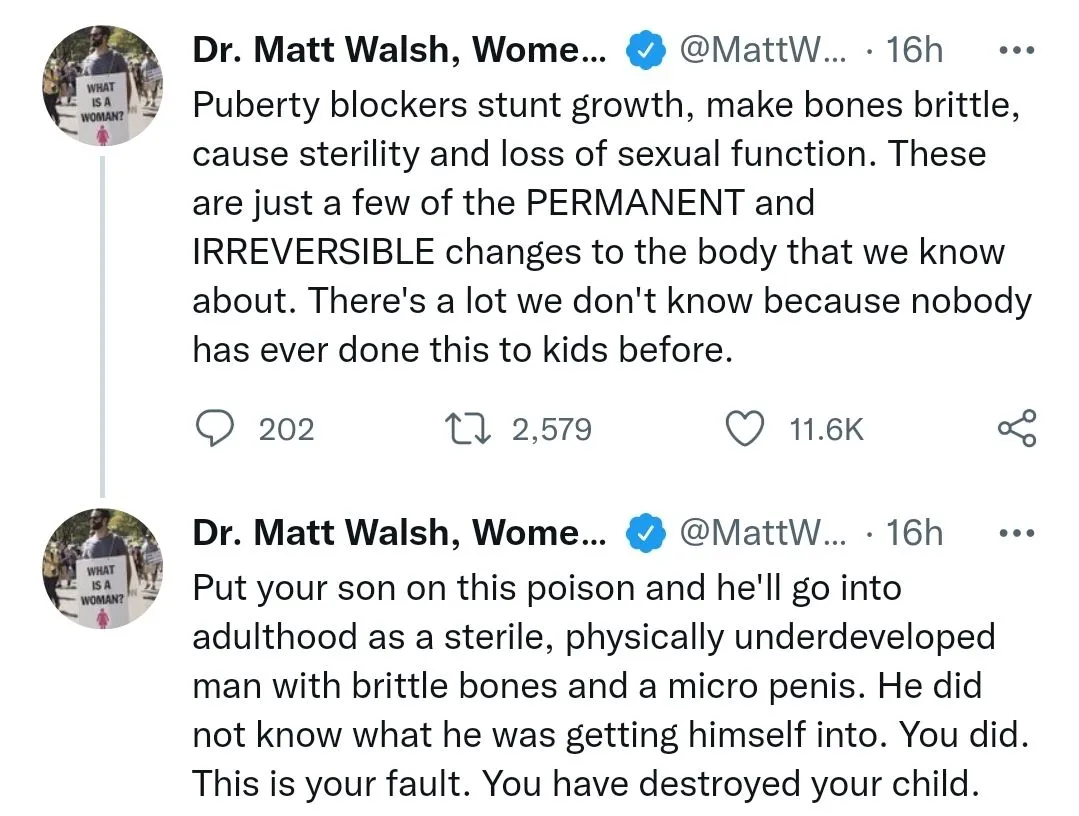Click the share icon on the first tweet
The width and height of the screenshot is (1079, 816).
point(1017,429)
